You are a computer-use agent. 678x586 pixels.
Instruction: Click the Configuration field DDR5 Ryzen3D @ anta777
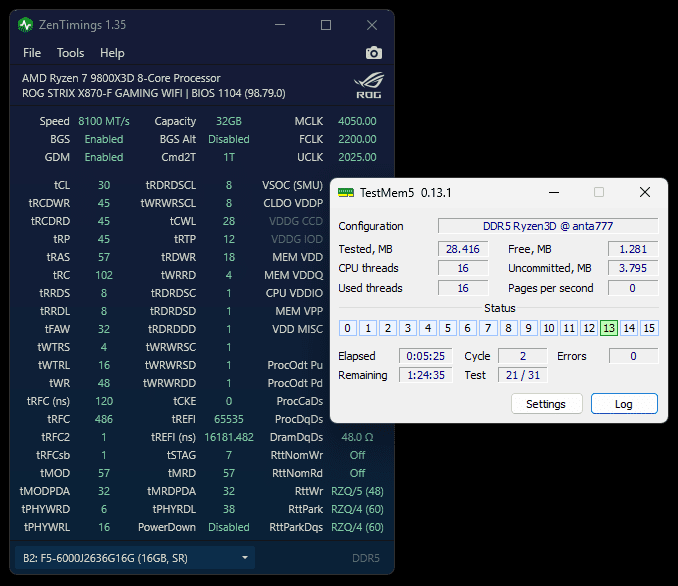pyautogui.click(x=548, y=226)
